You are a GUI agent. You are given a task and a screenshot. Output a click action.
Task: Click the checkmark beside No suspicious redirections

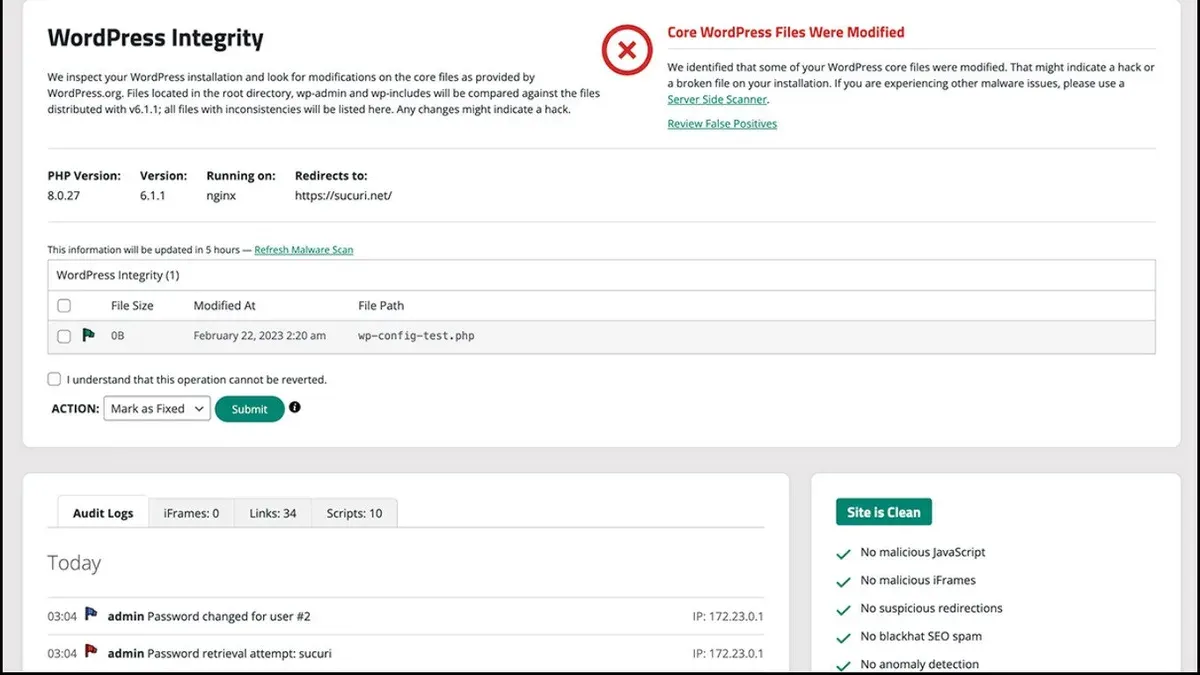(x=843, y=609)
